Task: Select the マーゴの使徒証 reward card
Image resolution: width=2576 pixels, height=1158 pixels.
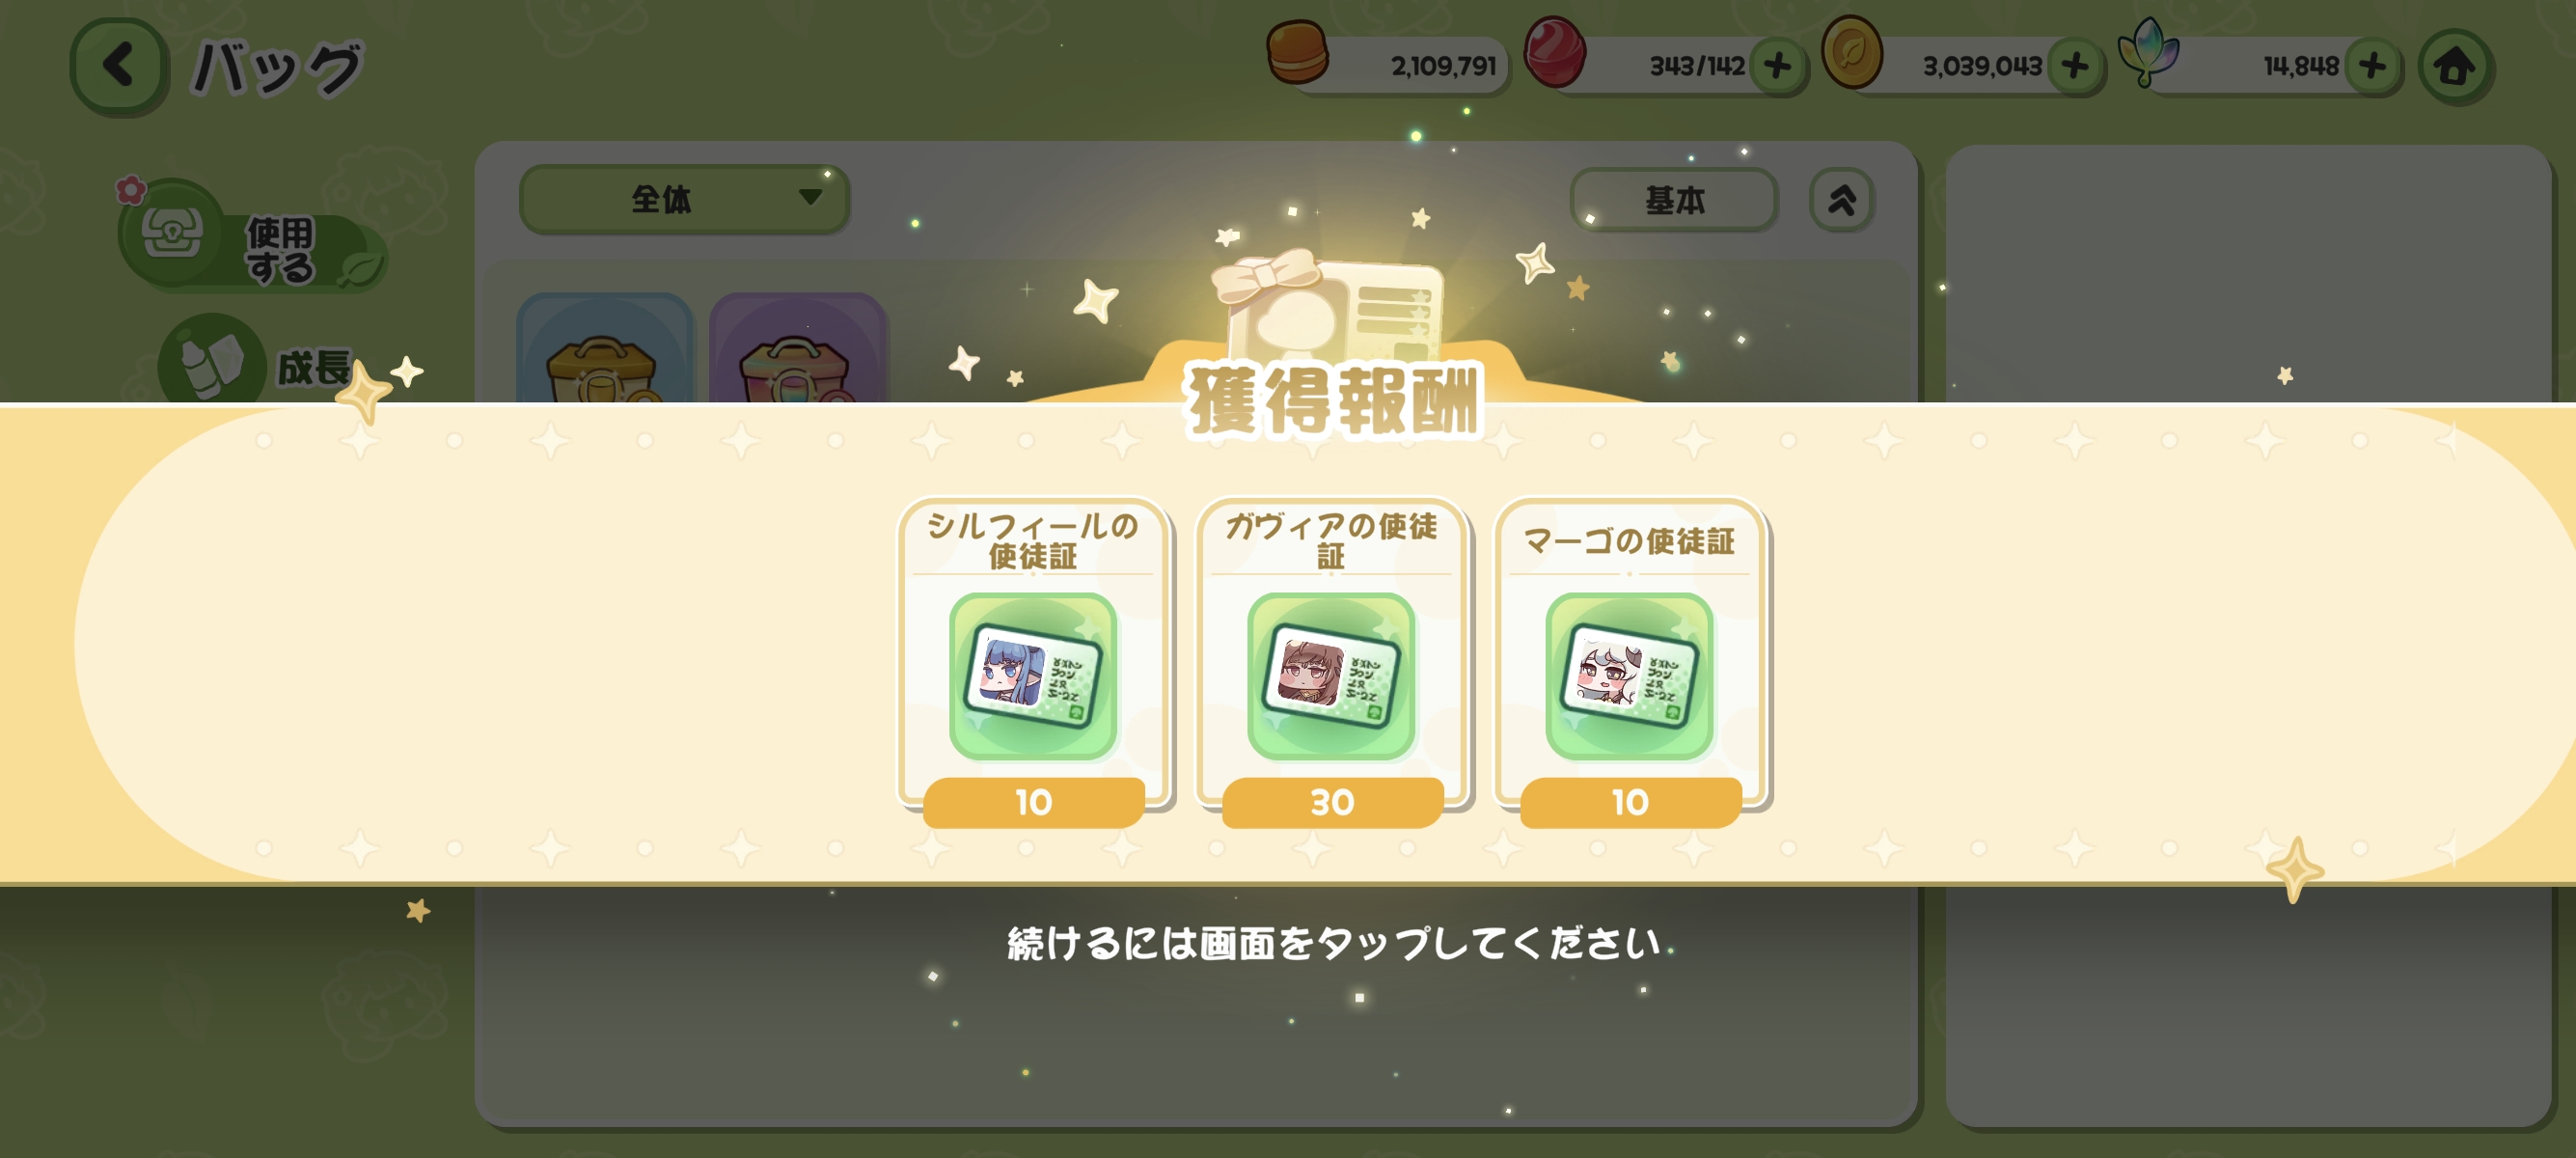Action: click(1629, 662)
